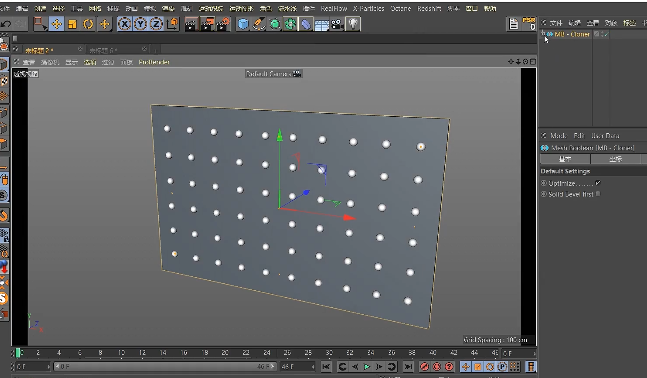This screenshot has height=378, width=647.
Task: Toggle the Optimize checkbox
Action: (x=598, y=183)
